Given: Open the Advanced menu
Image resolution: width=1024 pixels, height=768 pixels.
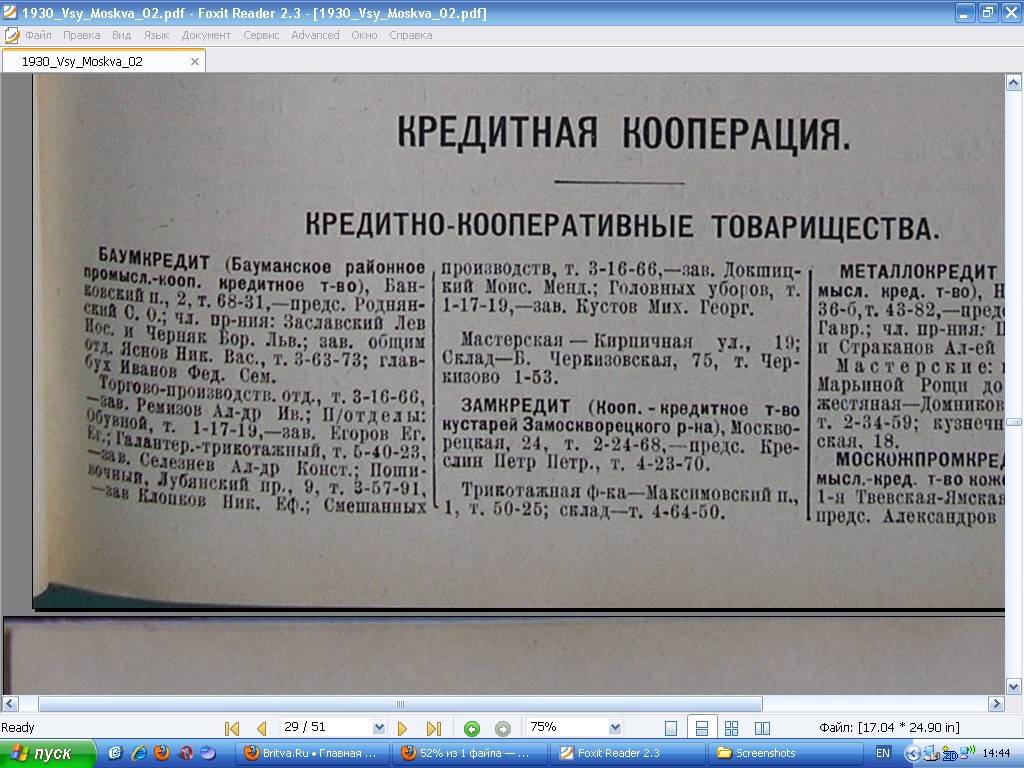Looking at the screenshot, I should point(315,35).
